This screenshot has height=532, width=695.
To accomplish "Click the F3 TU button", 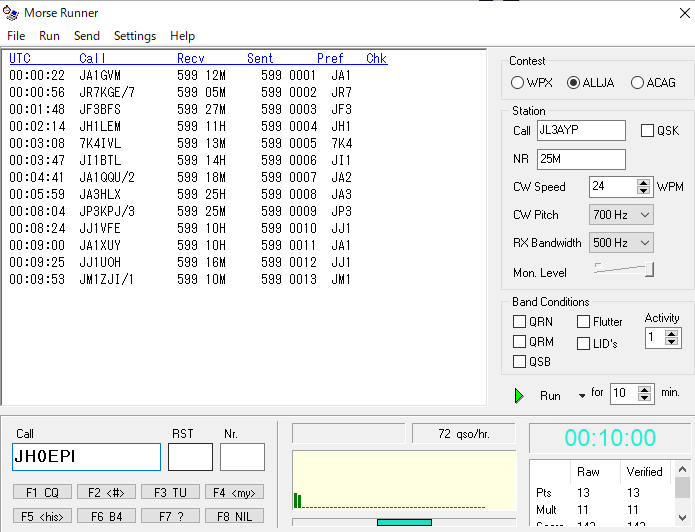I will coord(170,492).
